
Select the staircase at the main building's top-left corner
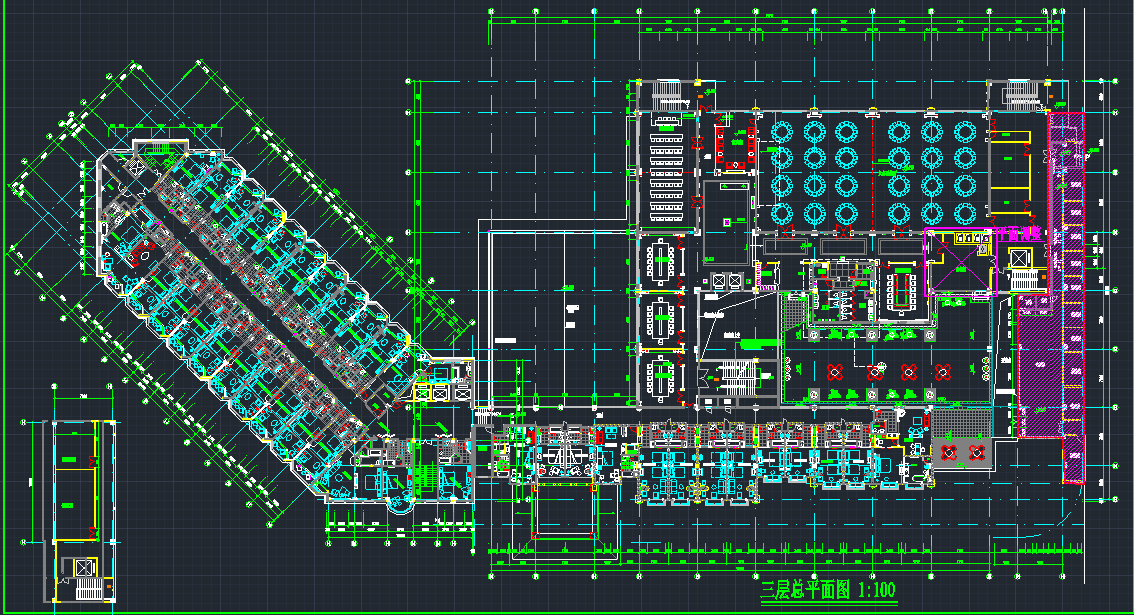coord(668,96)
